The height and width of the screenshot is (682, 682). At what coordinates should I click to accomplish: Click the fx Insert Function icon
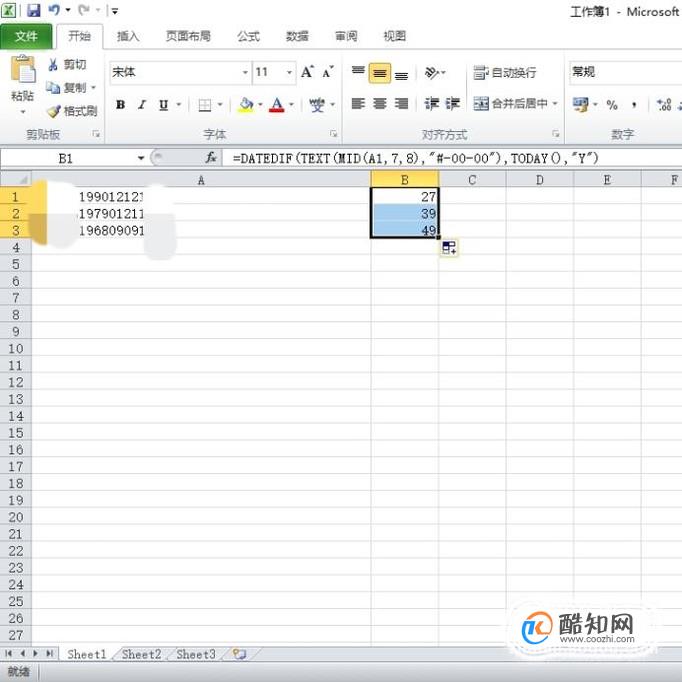pos(211,158)
